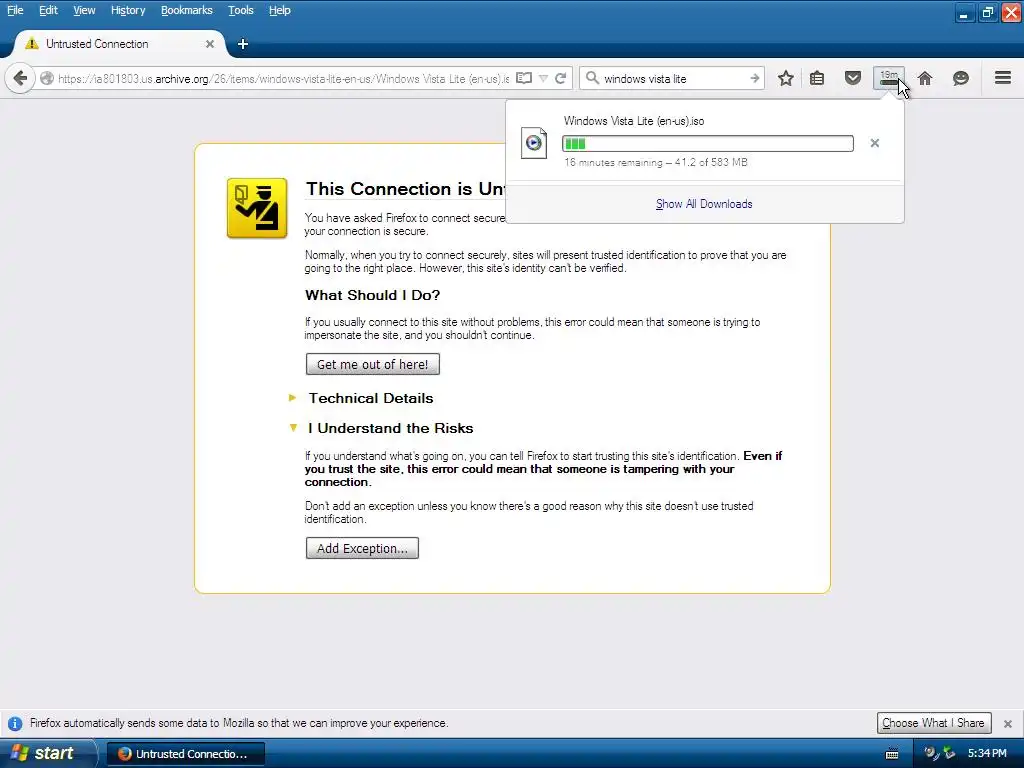Open the Bookmarks menu
Image resolution: width=1024 pixels, height=768 pixels.
pyautogui.click(x=187, y=10)
